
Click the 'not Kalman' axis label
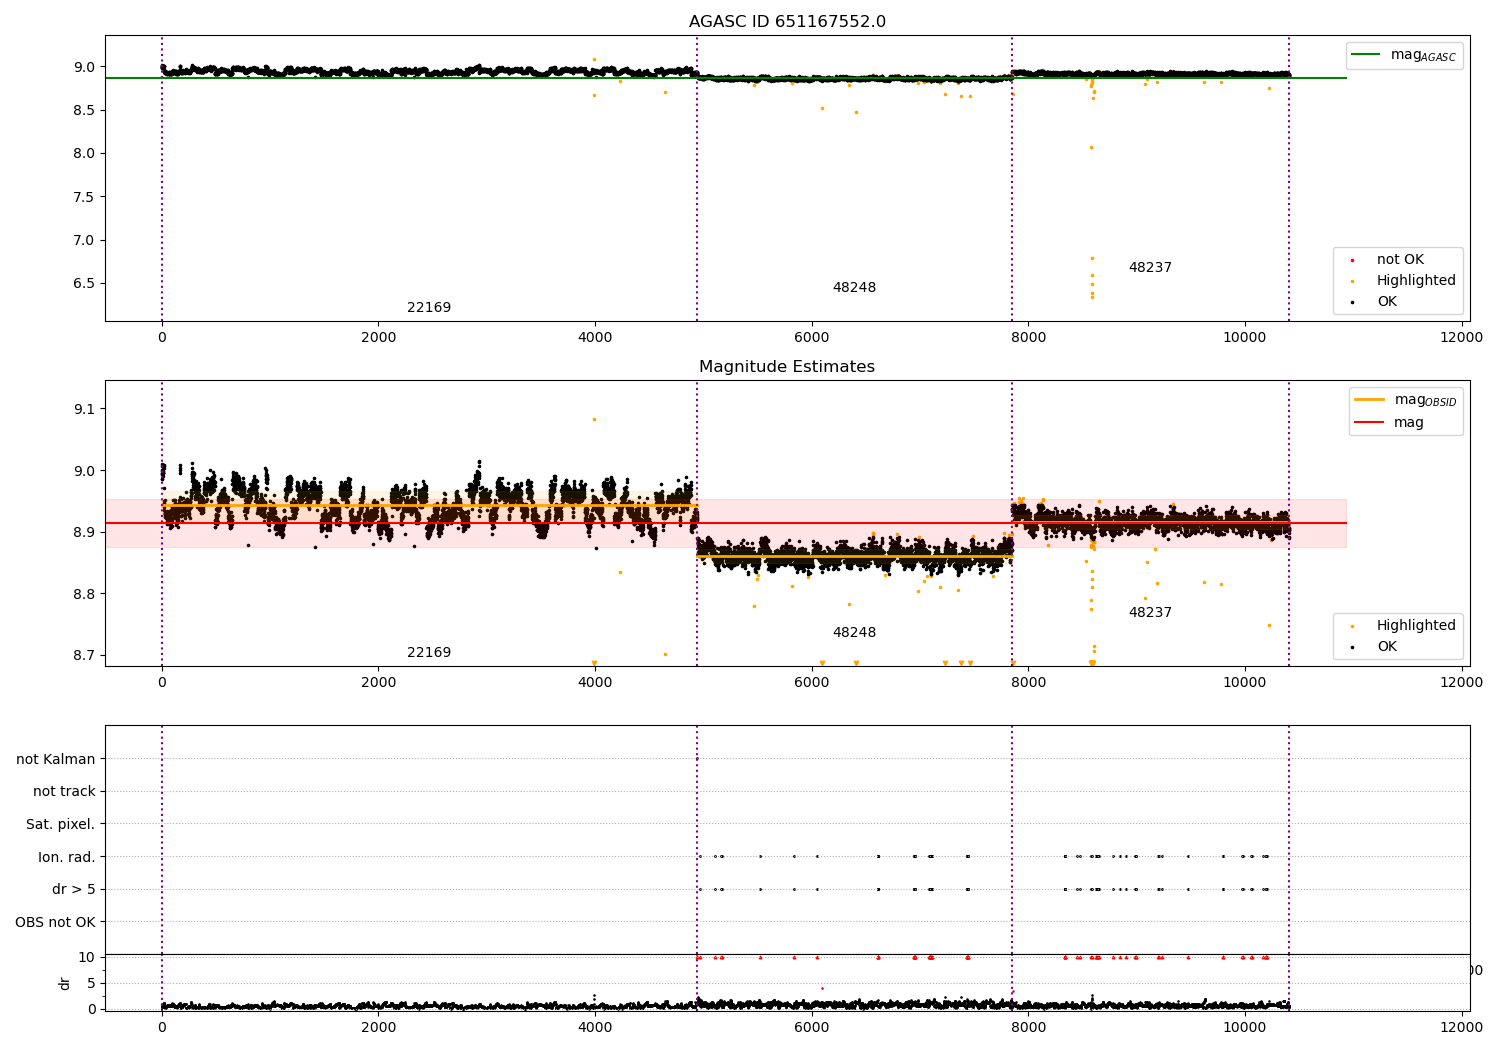(56, 759)
